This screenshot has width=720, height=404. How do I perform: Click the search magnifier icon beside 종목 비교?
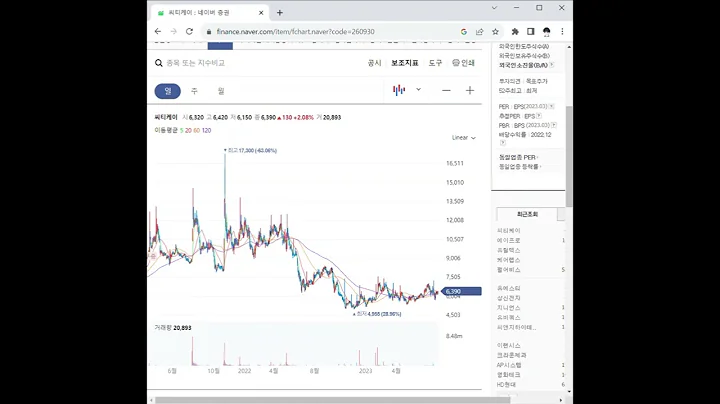pos(159,63)
